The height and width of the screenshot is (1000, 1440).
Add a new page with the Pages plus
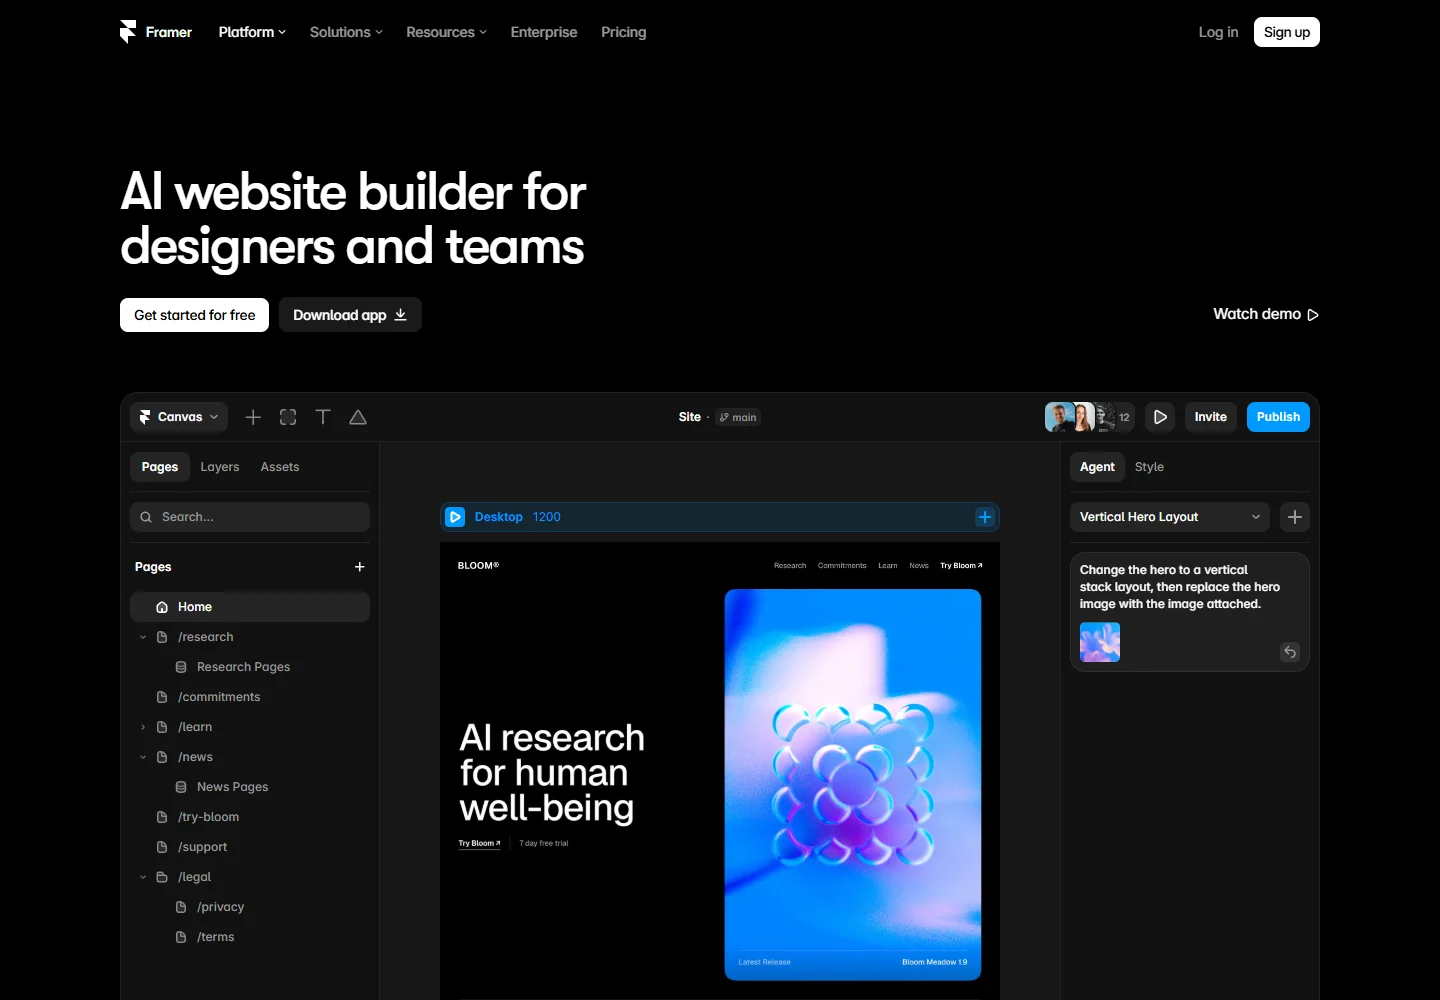[x=360, y=567]
